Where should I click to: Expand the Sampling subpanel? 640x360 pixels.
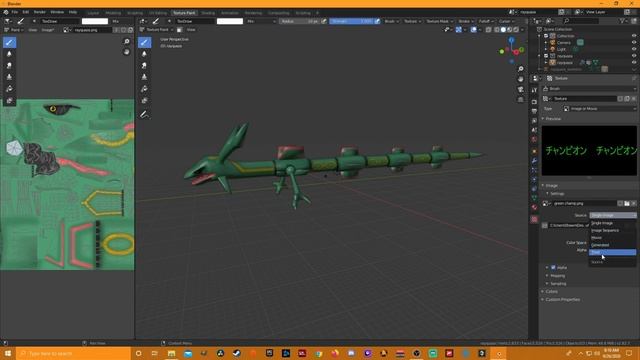tap(558, 284)
